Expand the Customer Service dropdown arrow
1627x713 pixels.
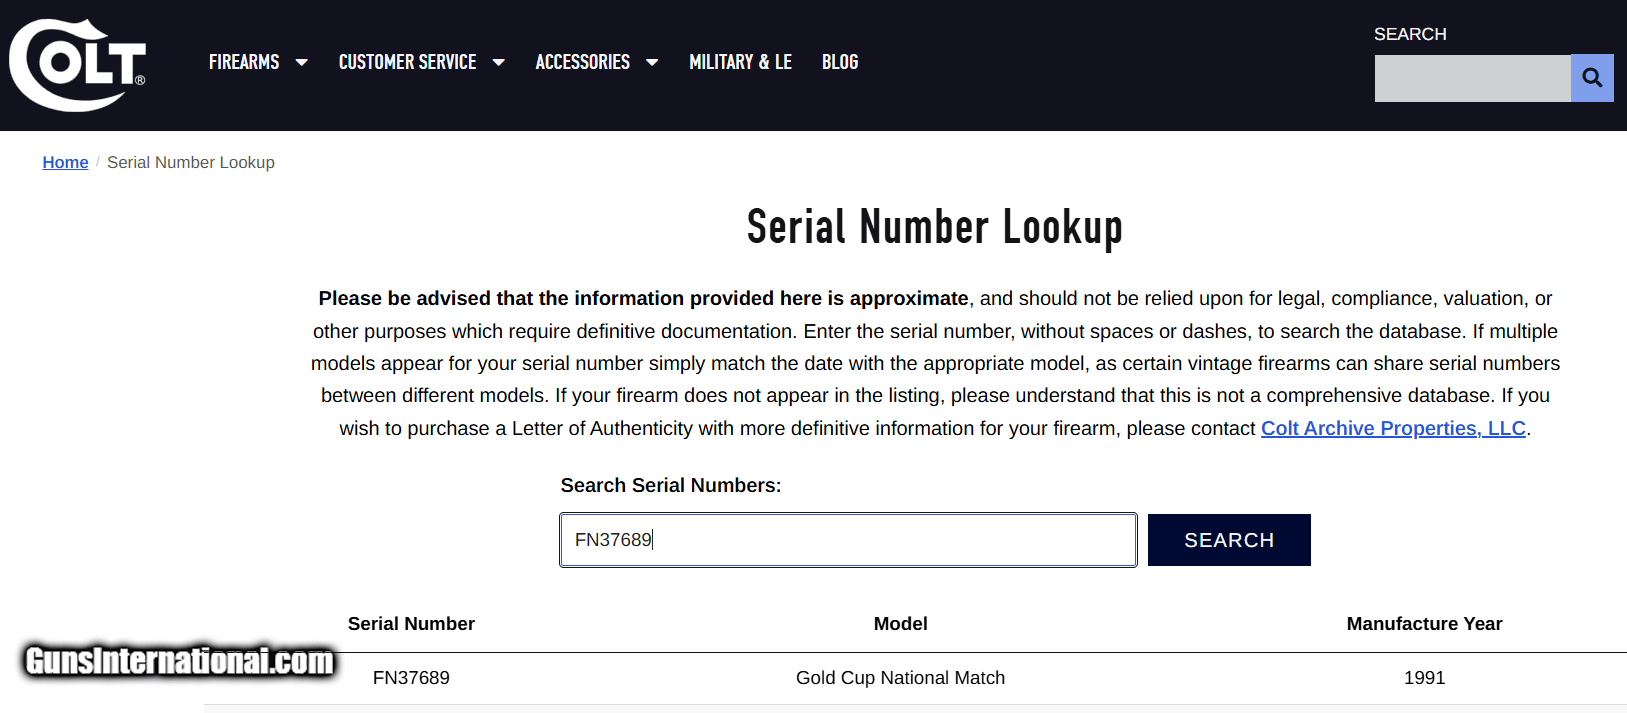(498, 63)
